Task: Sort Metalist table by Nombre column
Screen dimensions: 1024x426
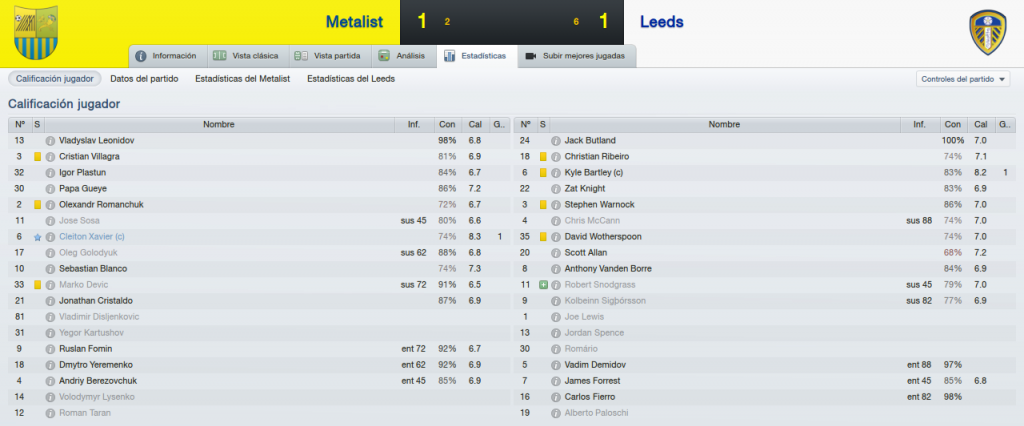Action: [219, 124]
